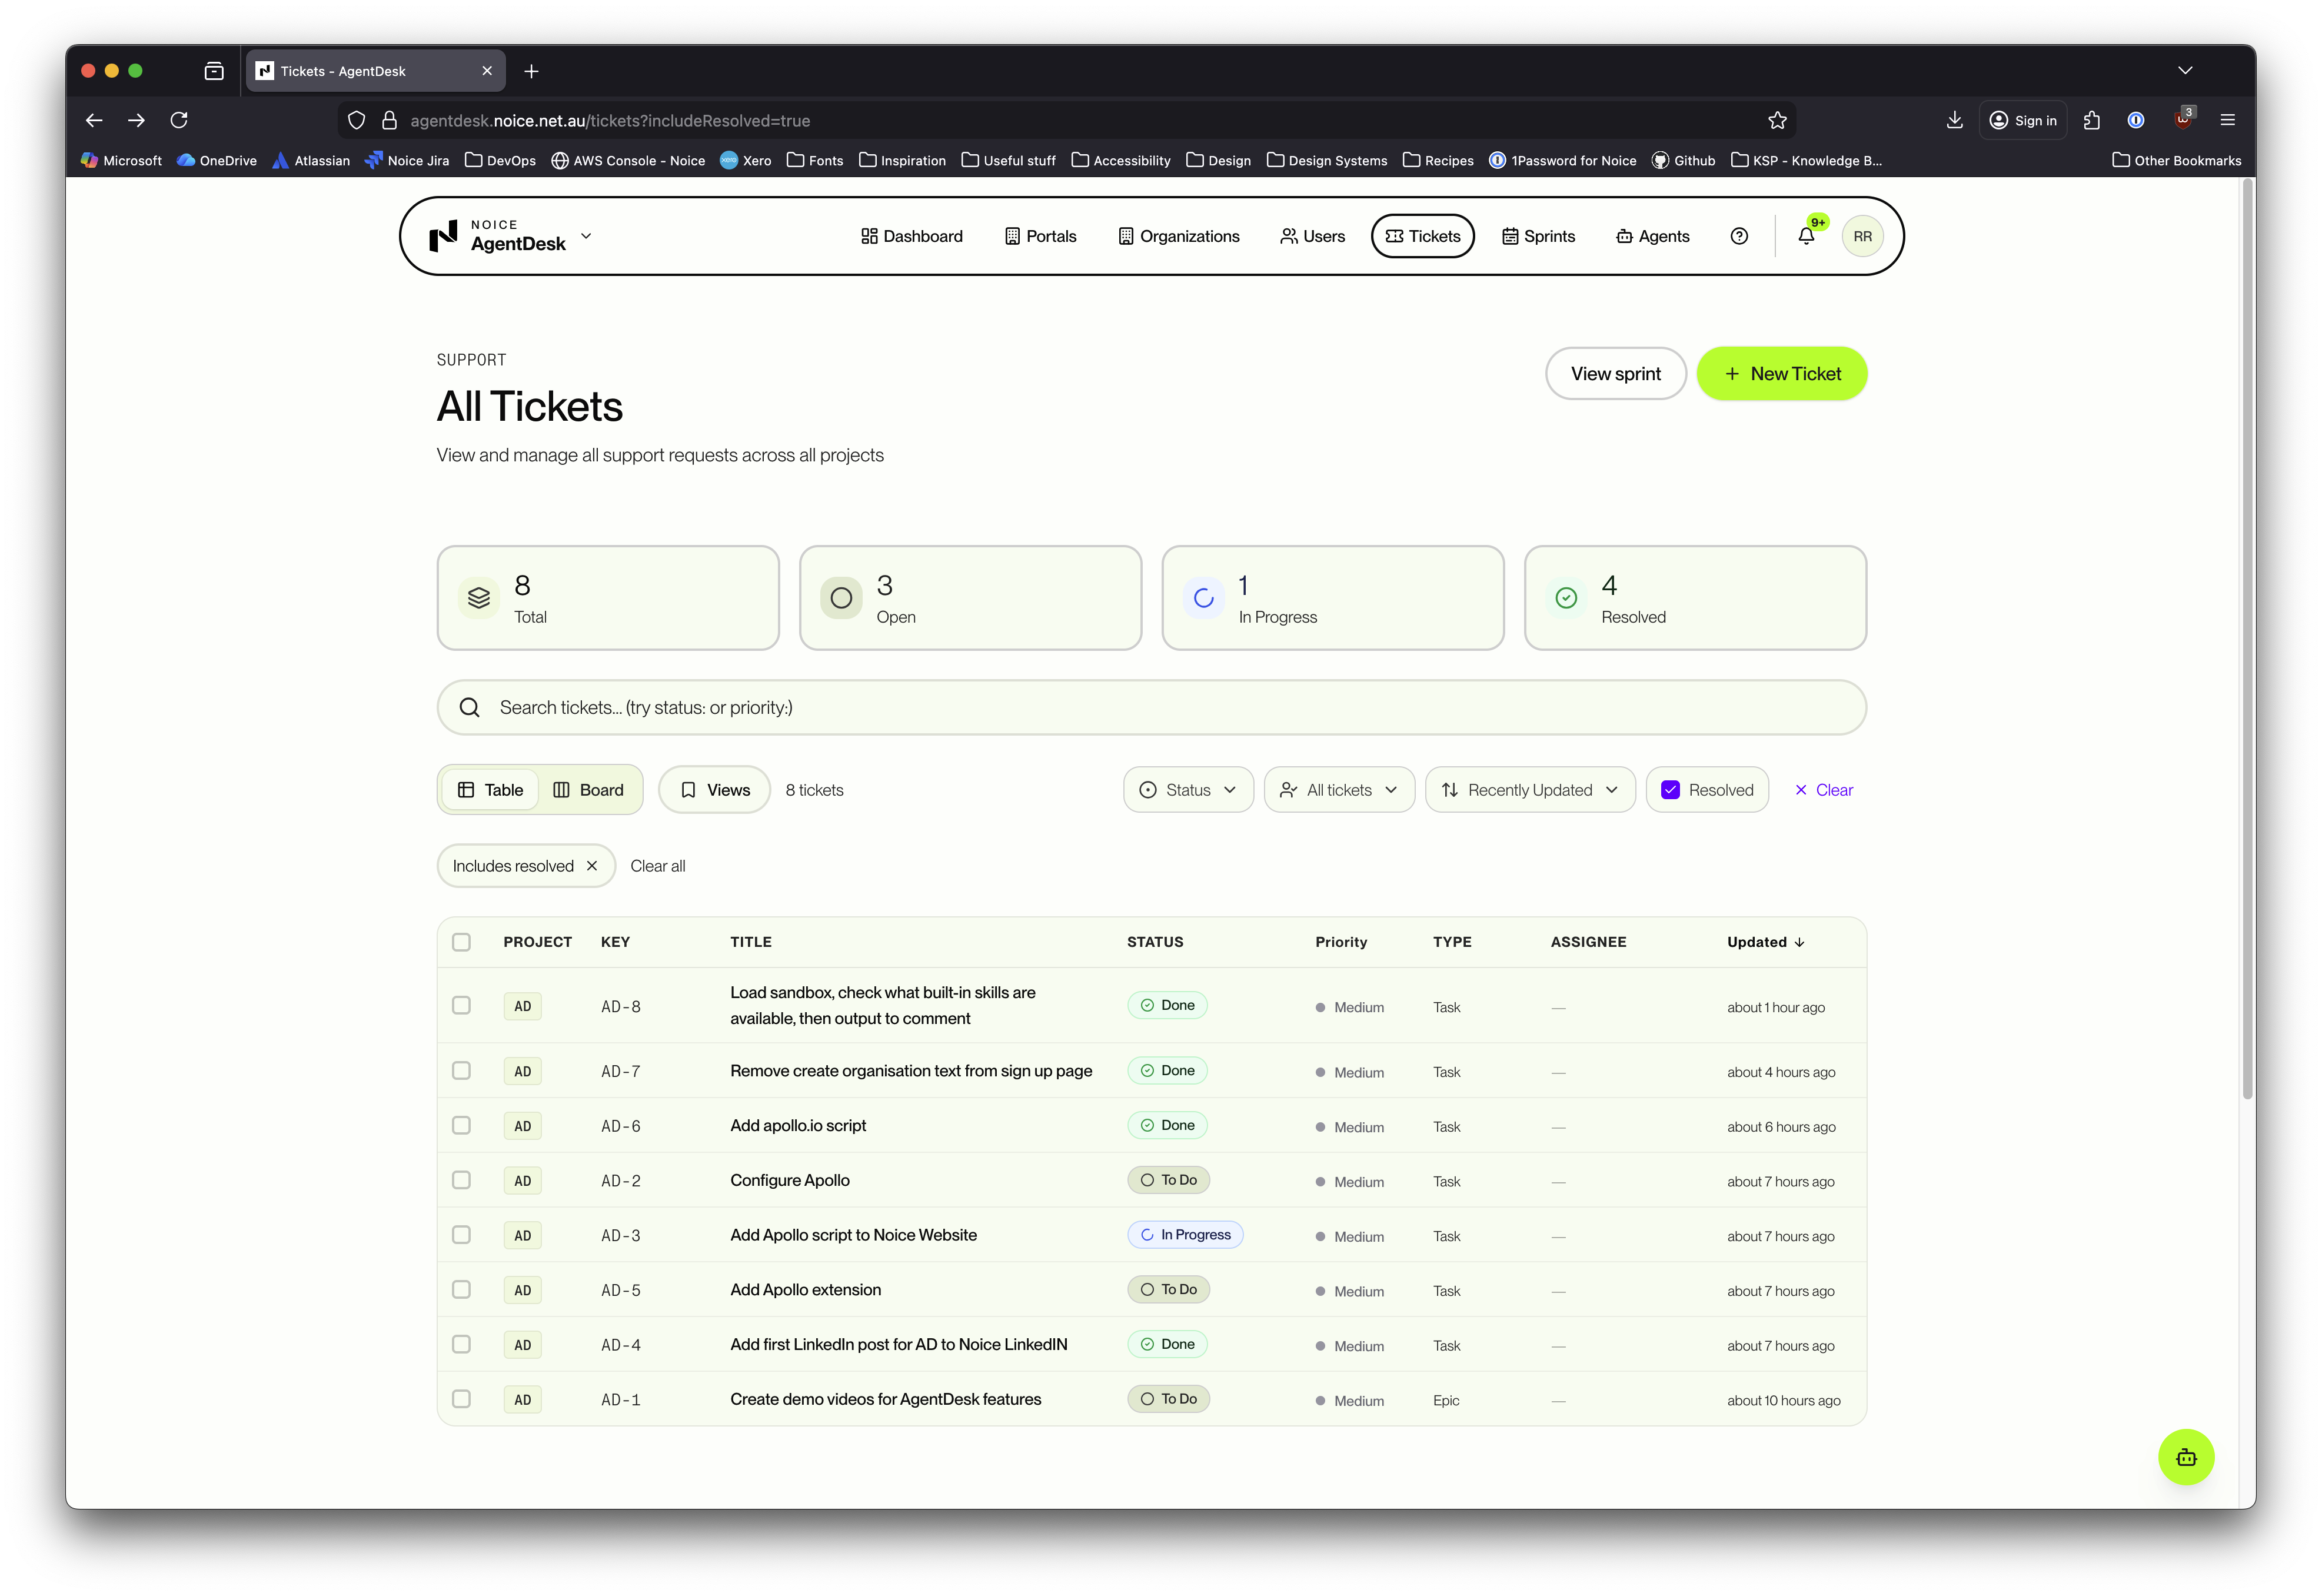Open the notifications bell
The image size is (2322, 1596).
[1806, 236]
